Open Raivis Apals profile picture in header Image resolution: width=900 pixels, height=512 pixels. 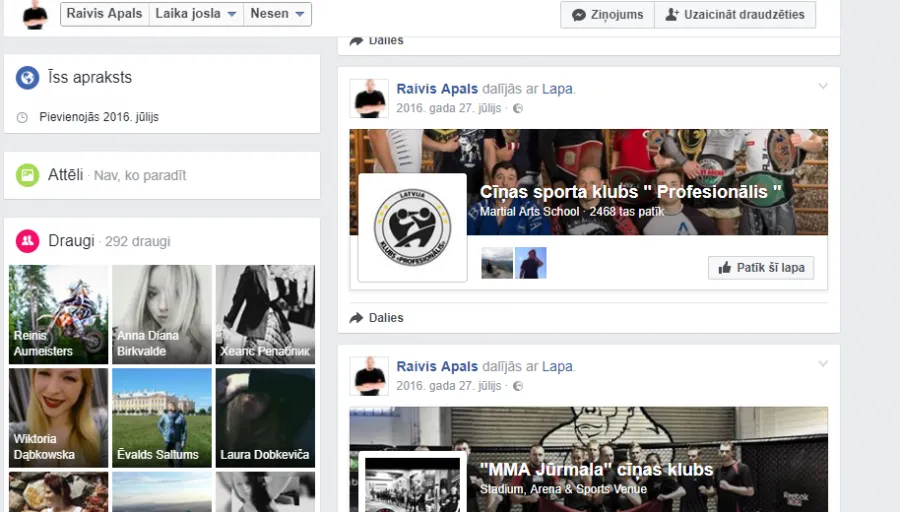[x=35, y=14]
